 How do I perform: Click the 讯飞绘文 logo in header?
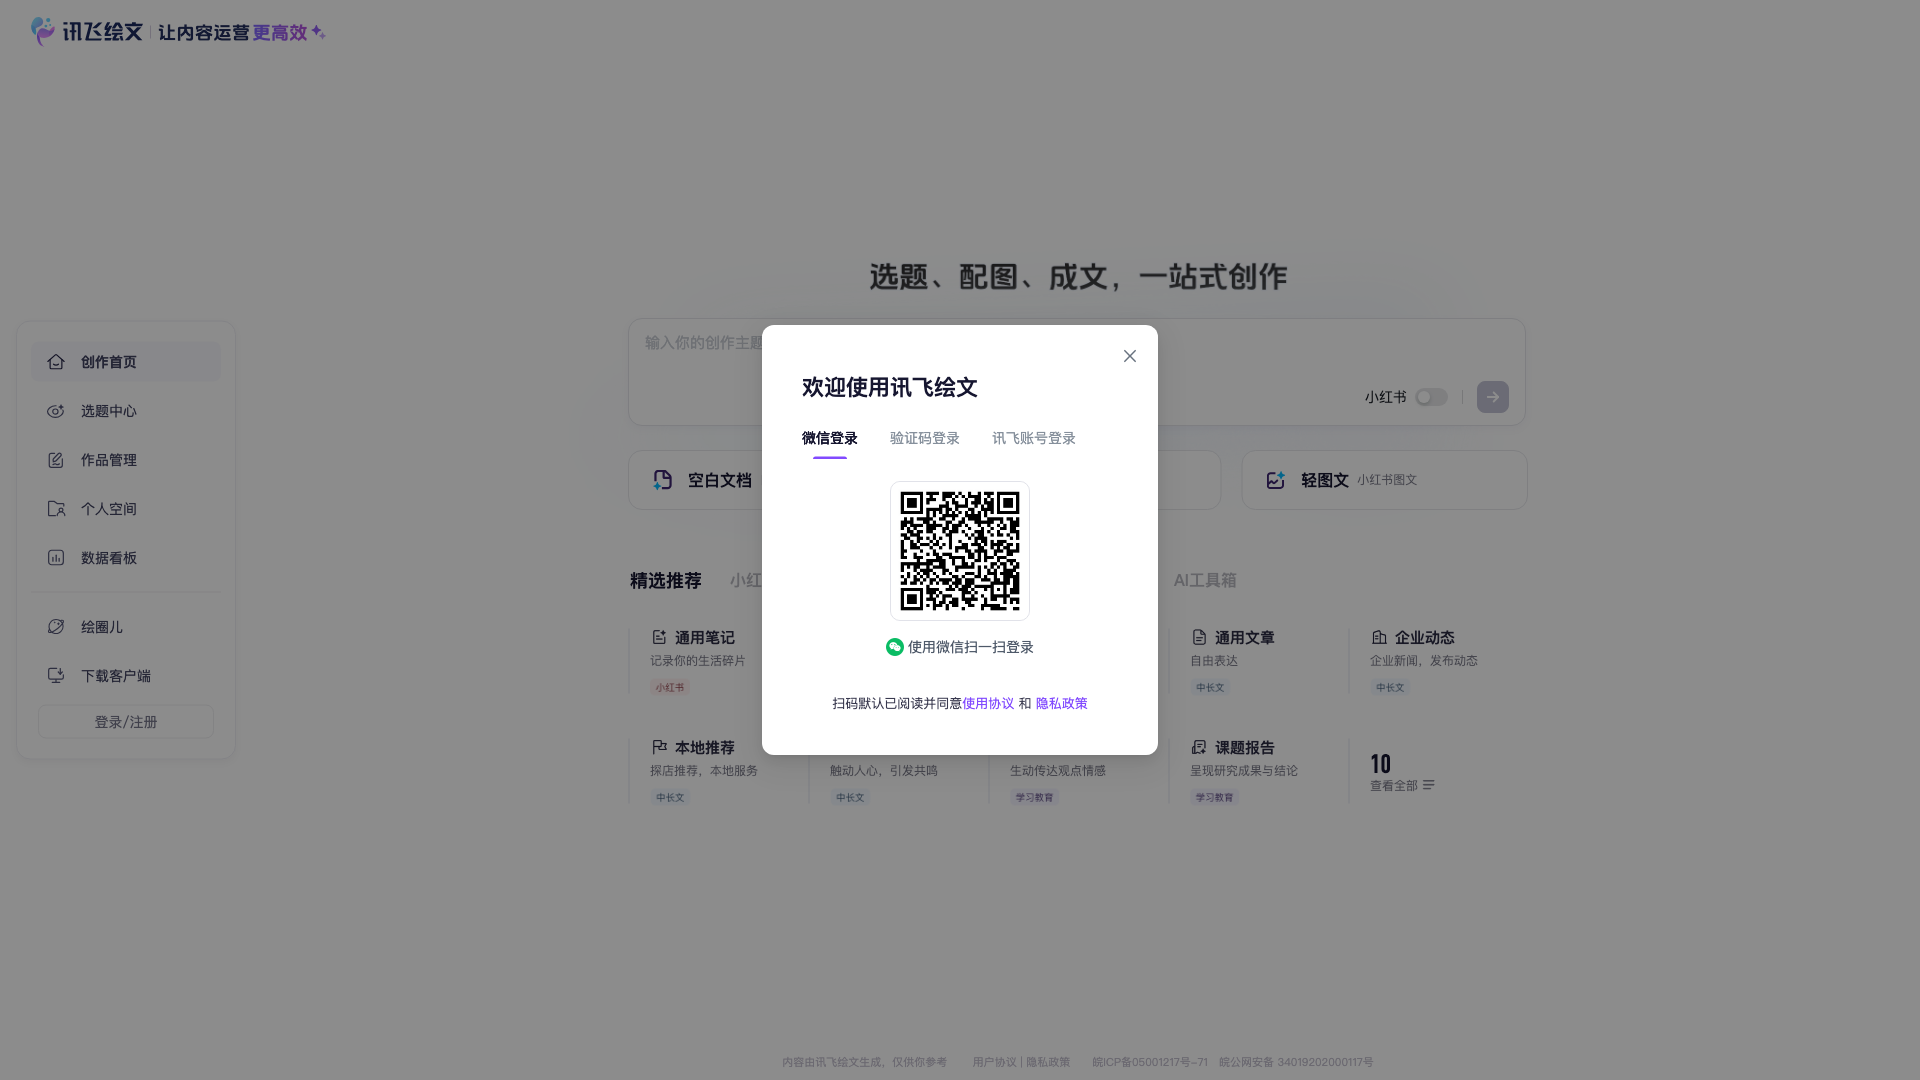[87, 31]
